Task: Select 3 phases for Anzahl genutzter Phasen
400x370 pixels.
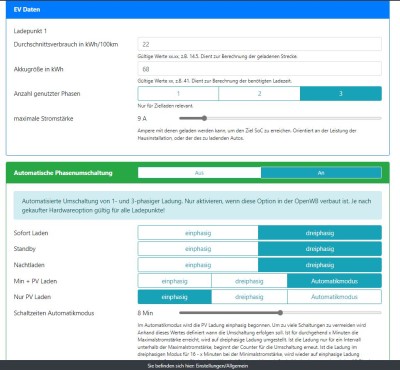Action: pos(341,94)
